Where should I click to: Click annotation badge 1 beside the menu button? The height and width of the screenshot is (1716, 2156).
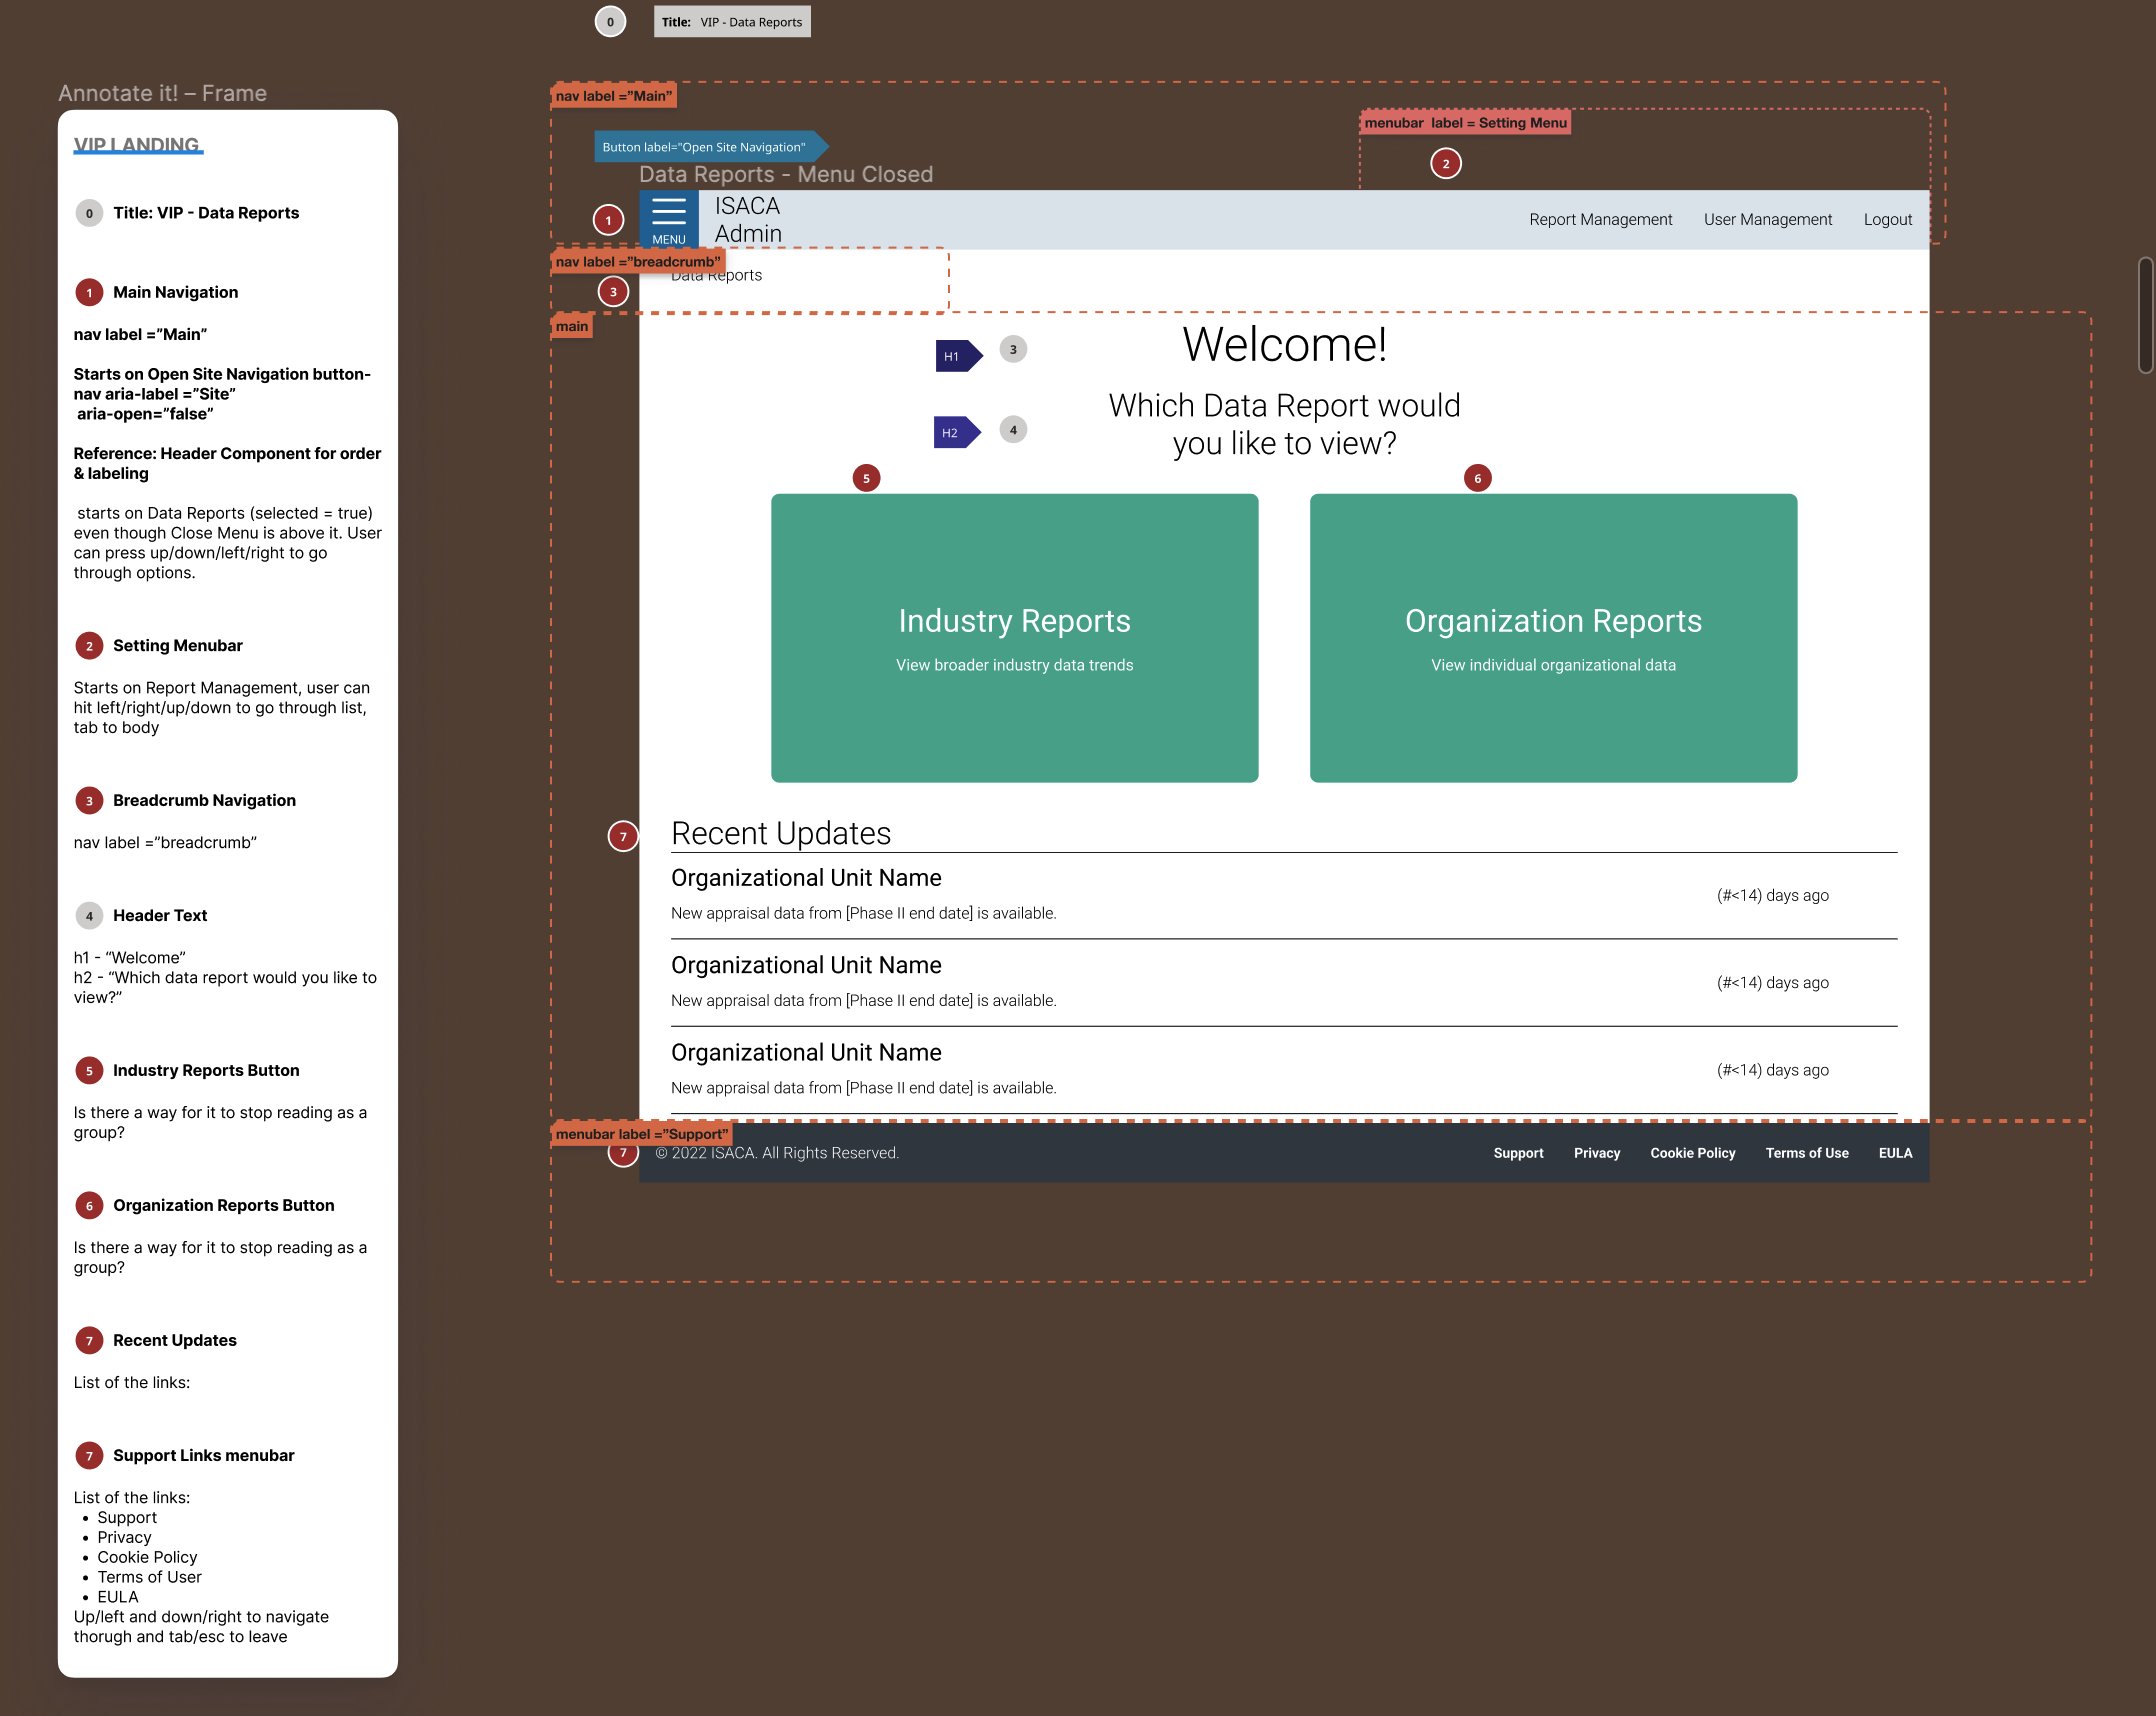tap(608, 220)
